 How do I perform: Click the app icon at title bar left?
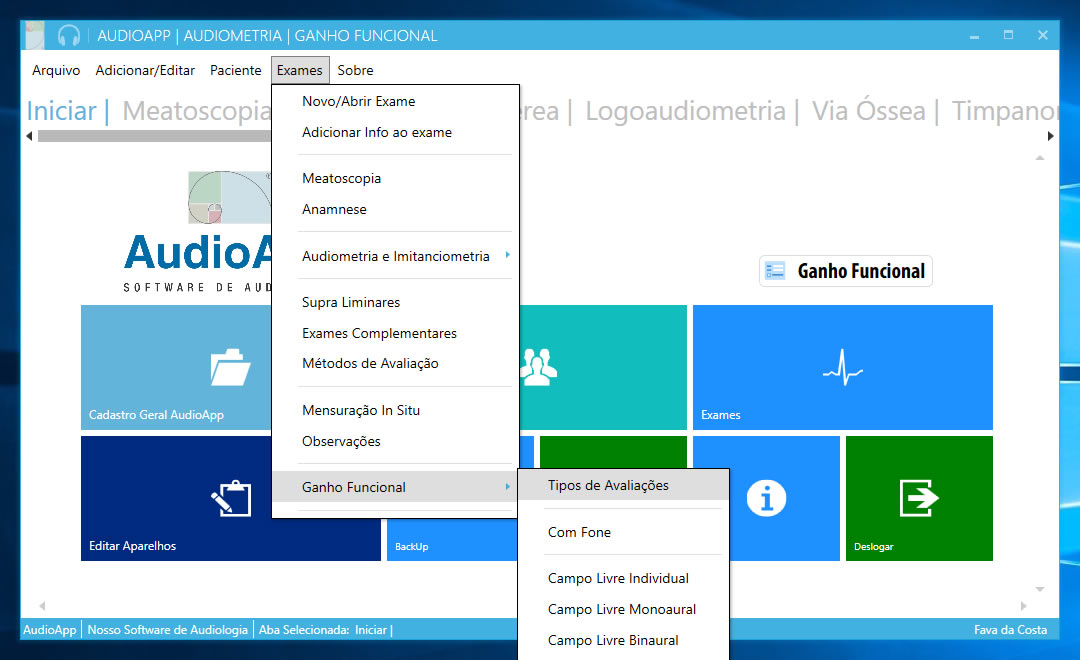[35, 35]
